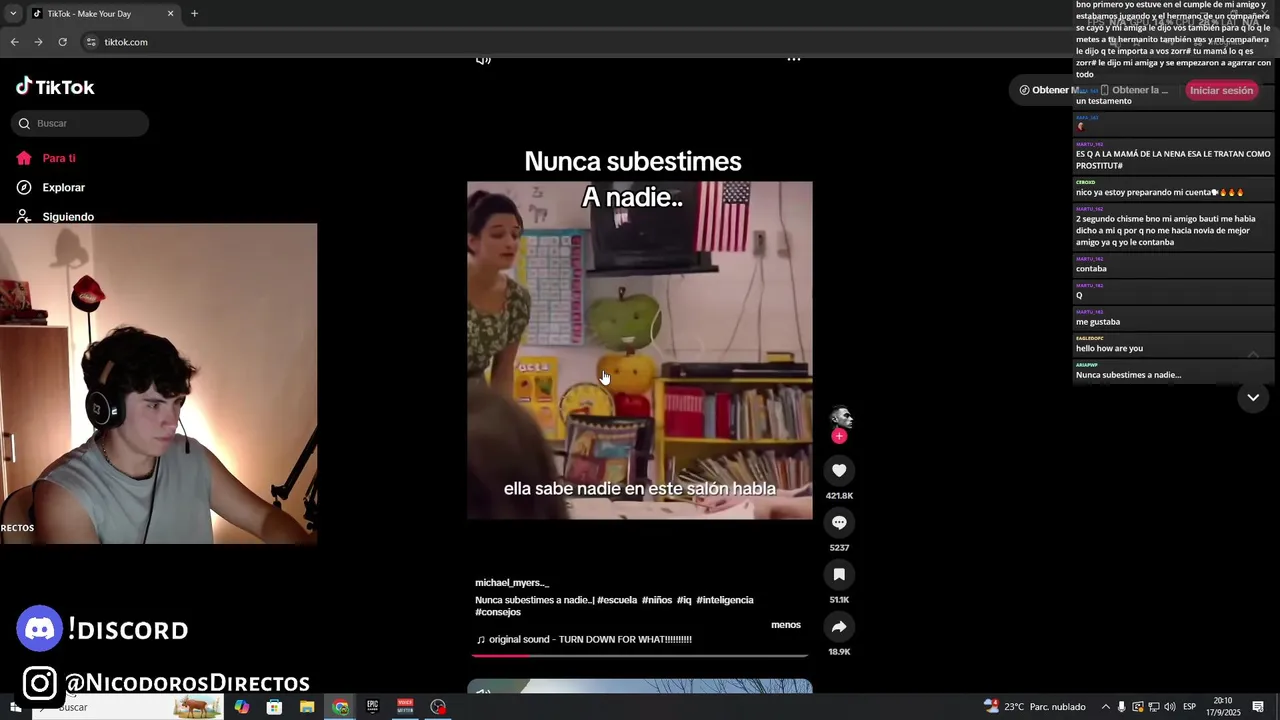The height and width of the screenshot is (720, 1280).
Task: Click comment count 5237
Action: (x=839, y=548)
